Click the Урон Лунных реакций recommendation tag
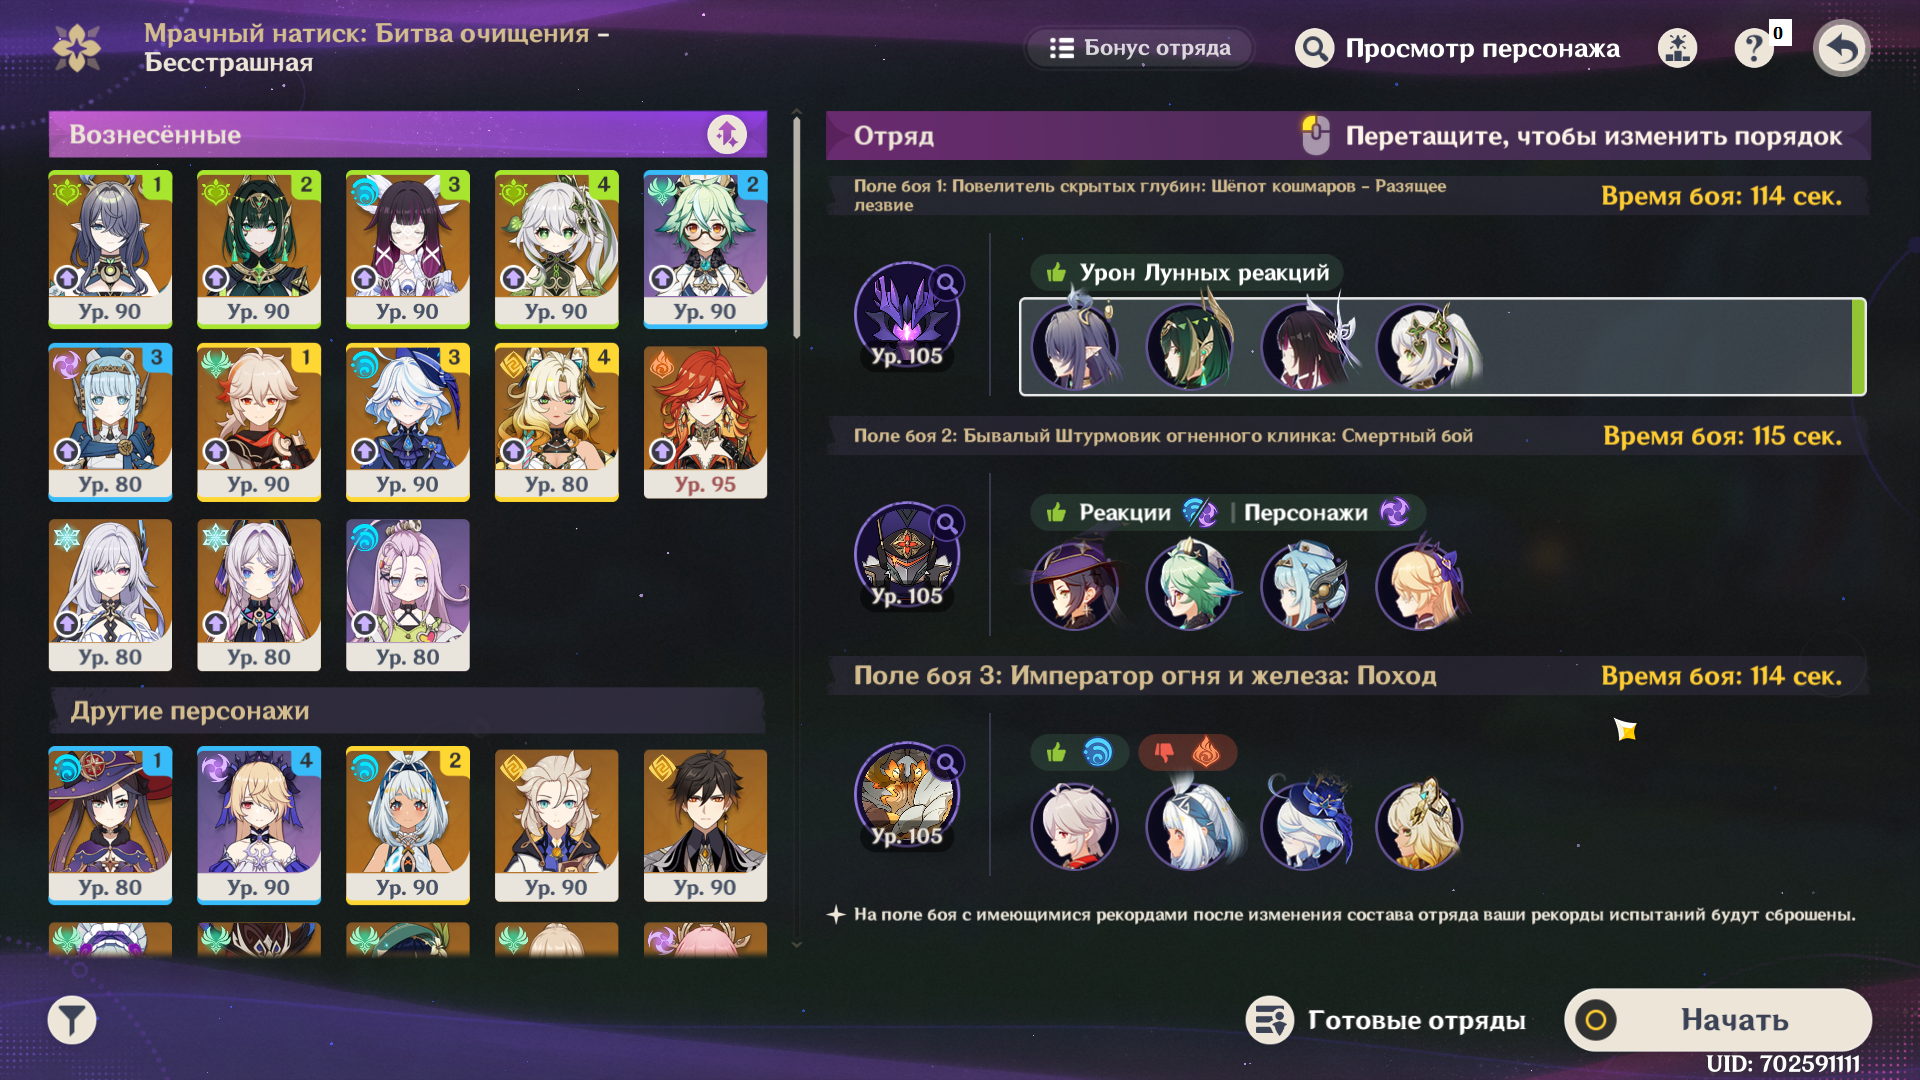The width and height of the screenshot is (1920, 1080). point(1187,273)
